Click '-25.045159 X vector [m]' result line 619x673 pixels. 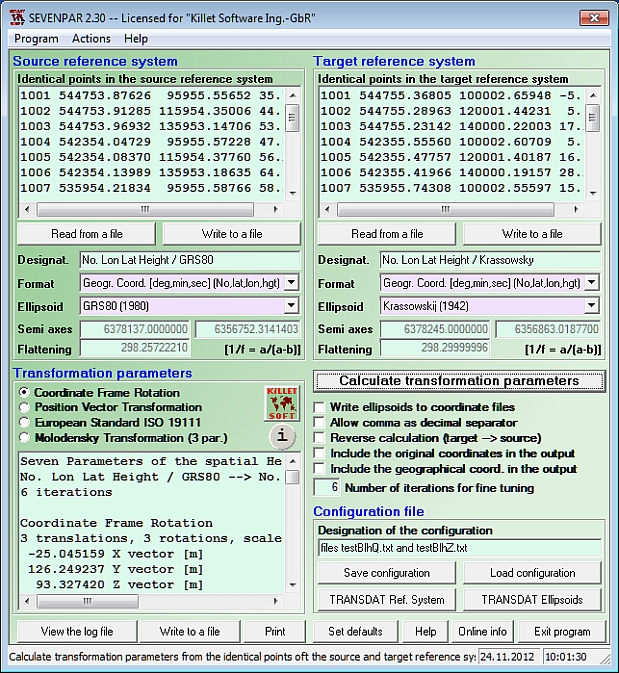pos(115,554)
